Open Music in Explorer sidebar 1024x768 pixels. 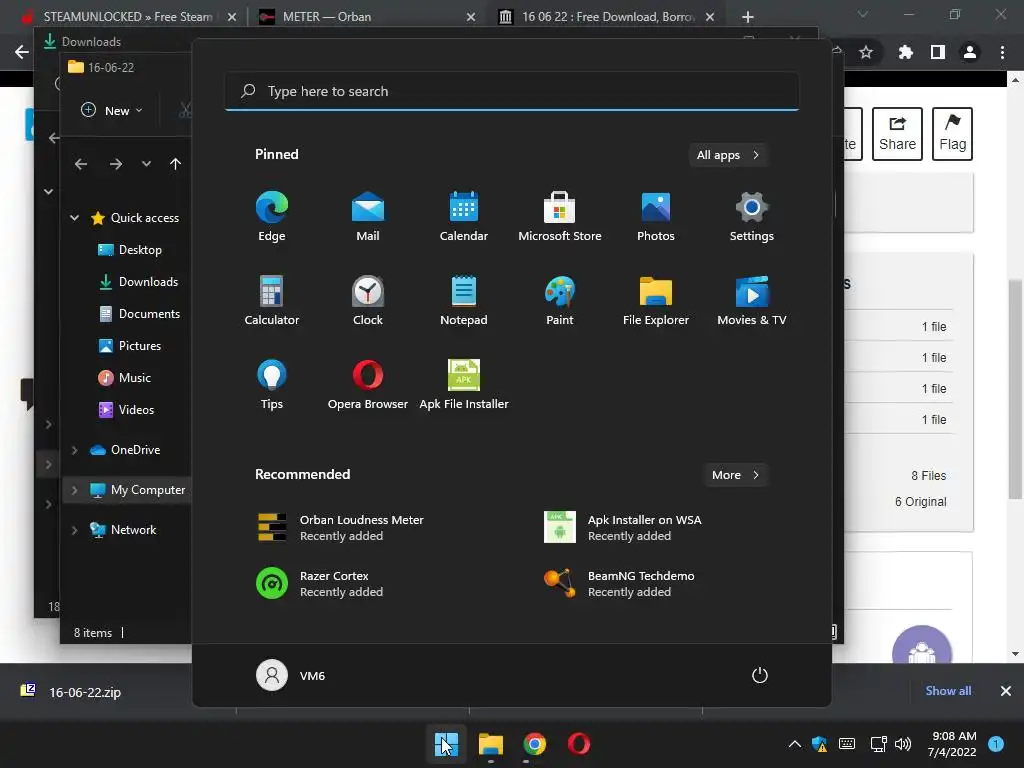click(x=124, y=377)
